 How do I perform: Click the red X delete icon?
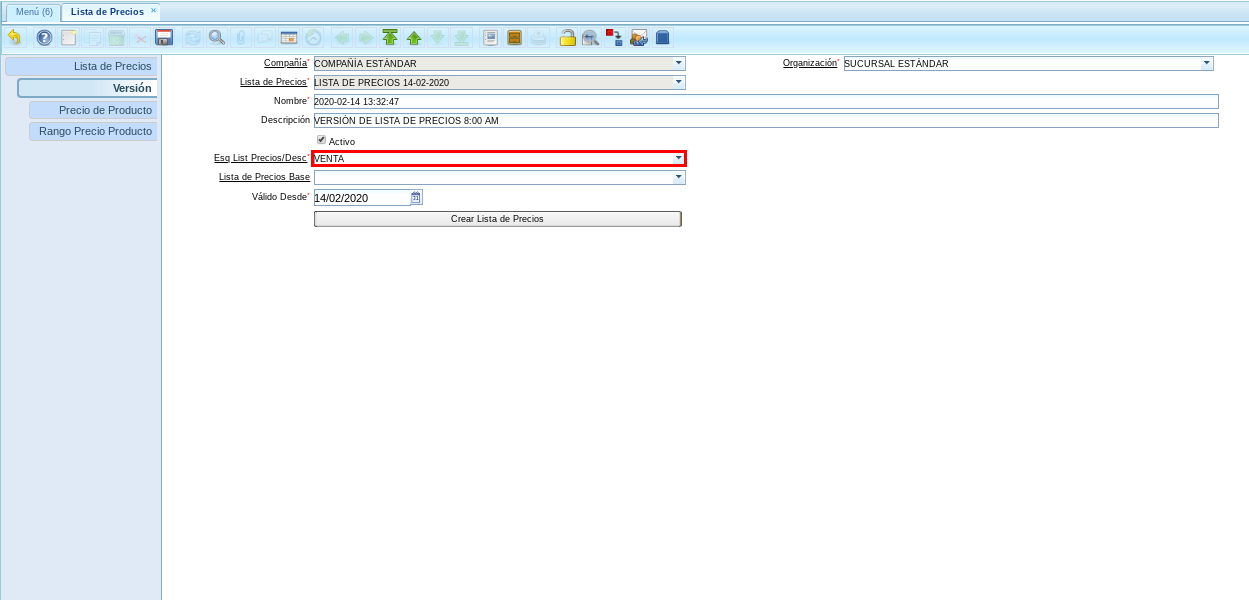click(x=141, y=38)
